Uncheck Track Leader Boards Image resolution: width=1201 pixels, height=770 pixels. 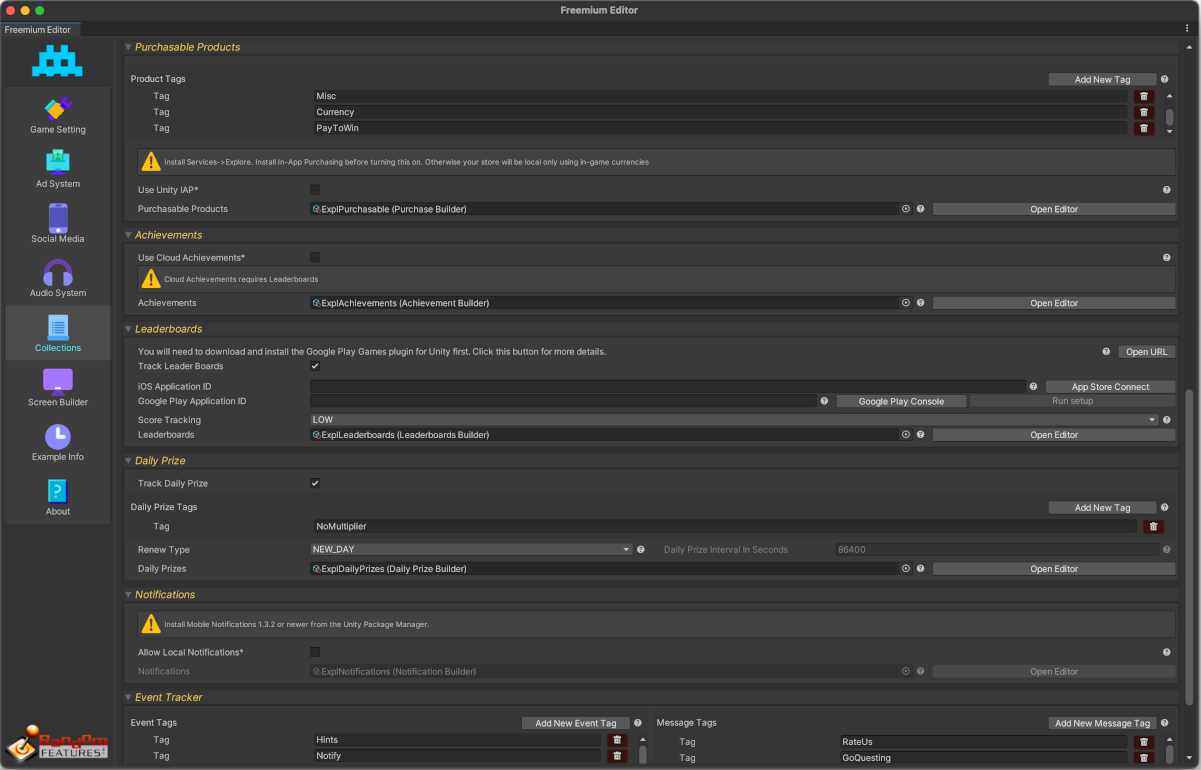click(315, 366)
